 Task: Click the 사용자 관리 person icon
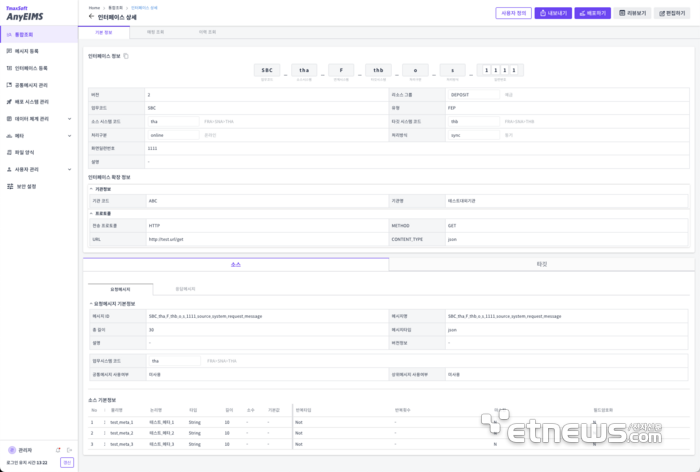9,169
